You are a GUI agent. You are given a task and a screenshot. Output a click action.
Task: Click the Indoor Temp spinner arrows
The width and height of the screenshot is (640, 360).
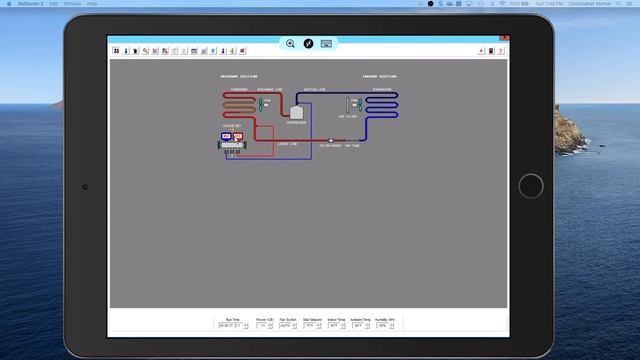pyautogui.click(x=343, y=326)
